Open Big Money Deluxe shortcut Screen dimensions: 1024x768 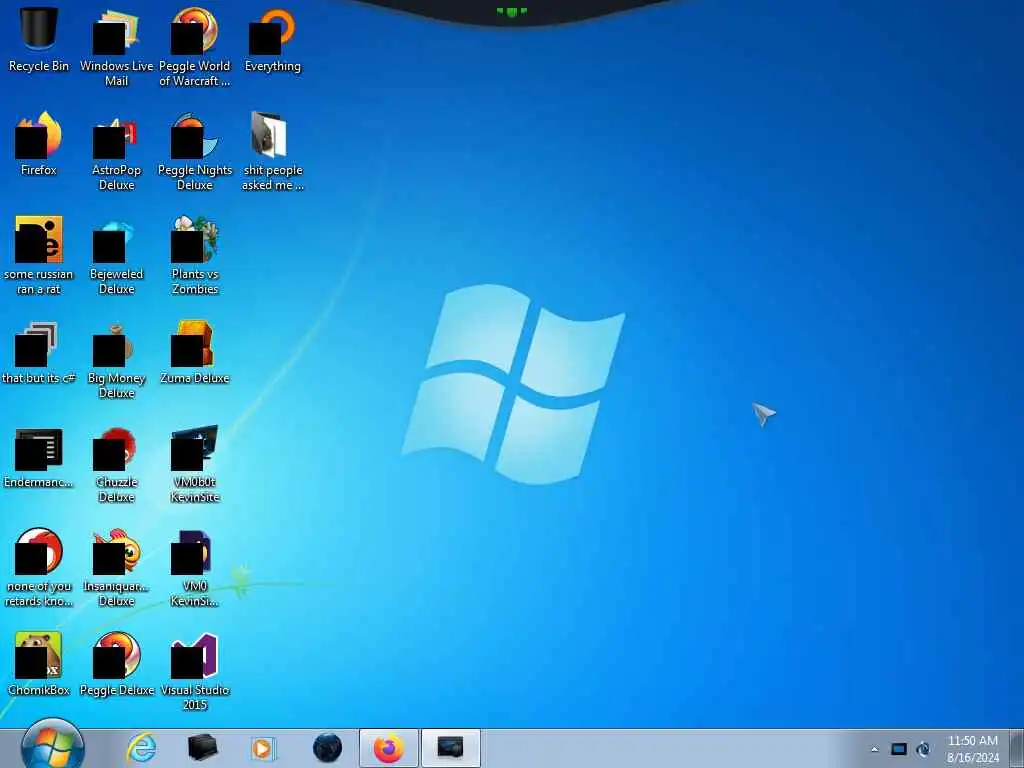116,359
